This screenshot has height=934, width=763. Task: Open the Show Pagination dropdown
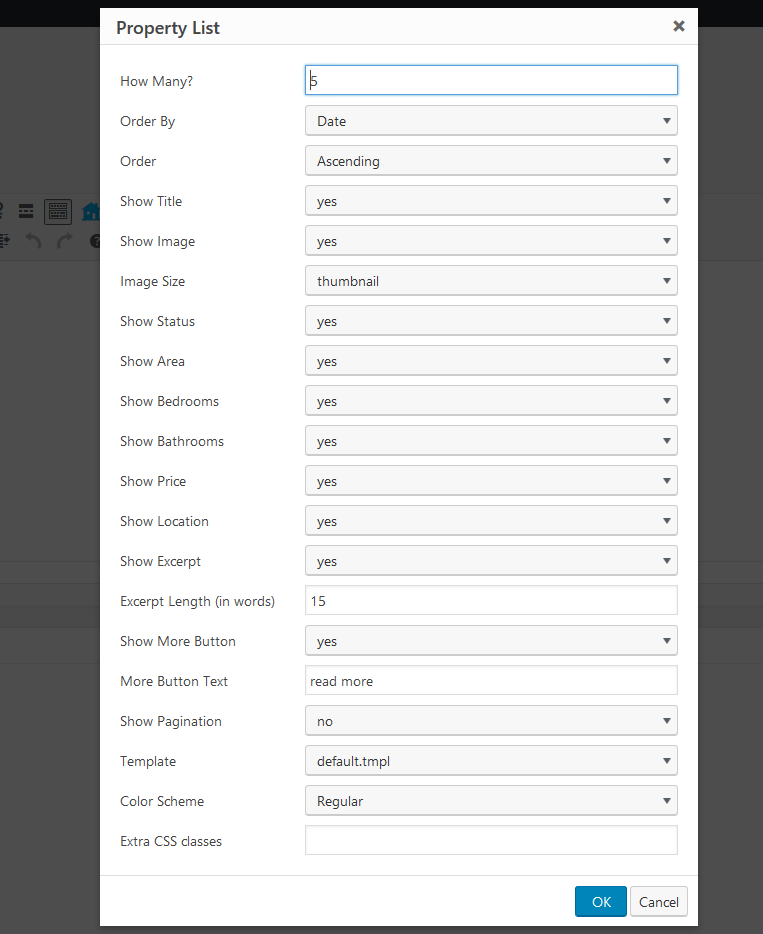[490, 720]
